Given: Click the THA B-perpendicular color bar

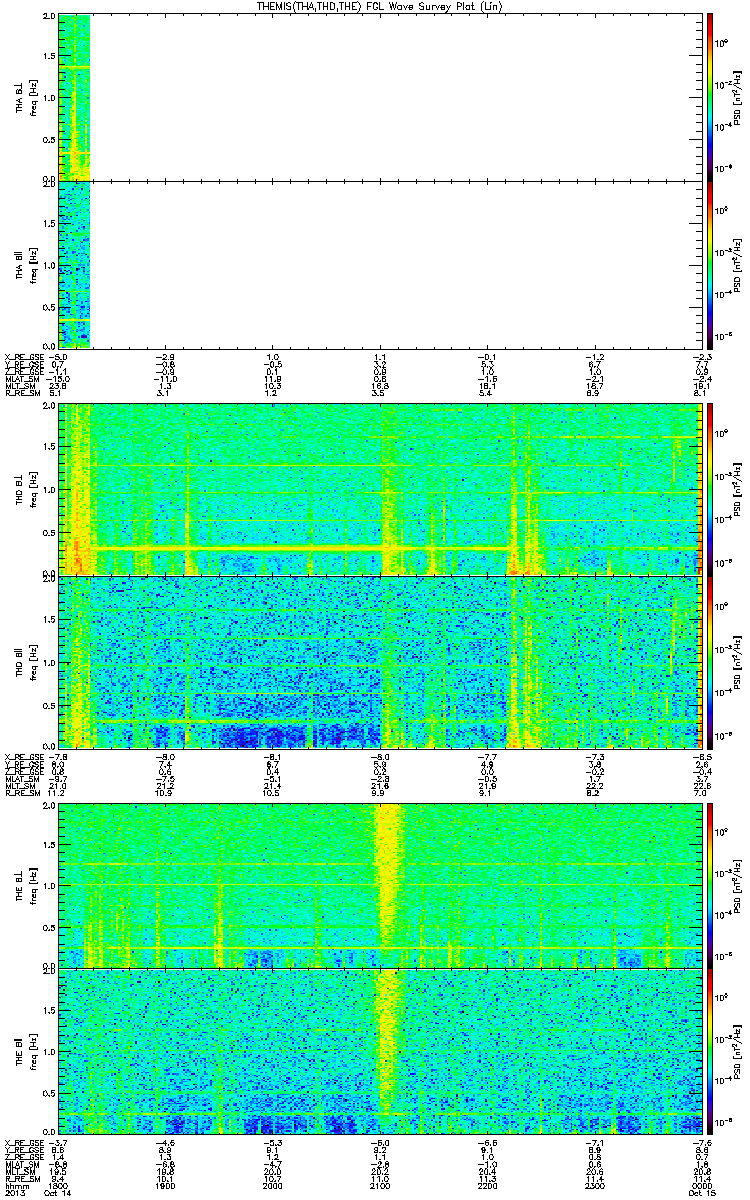Looking at the screenshot, I should 709,96.
